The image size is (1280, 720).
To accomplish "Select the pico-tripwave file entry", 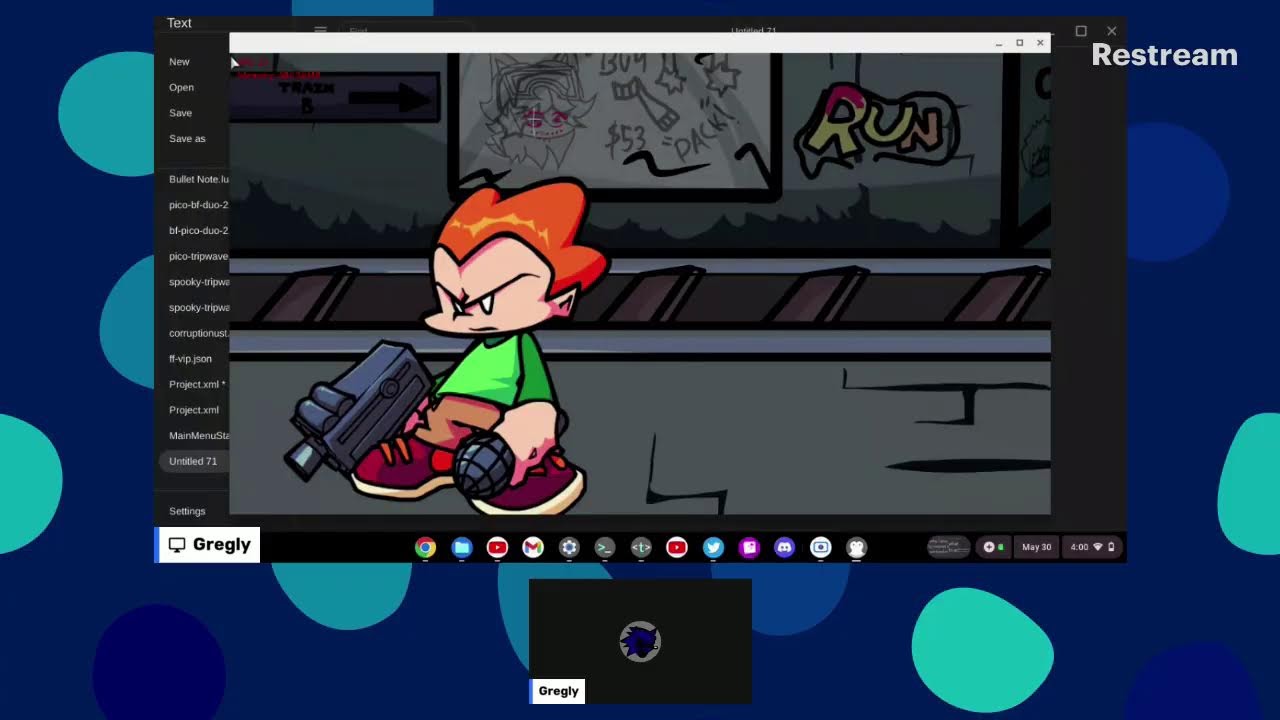I will [198, 256].
